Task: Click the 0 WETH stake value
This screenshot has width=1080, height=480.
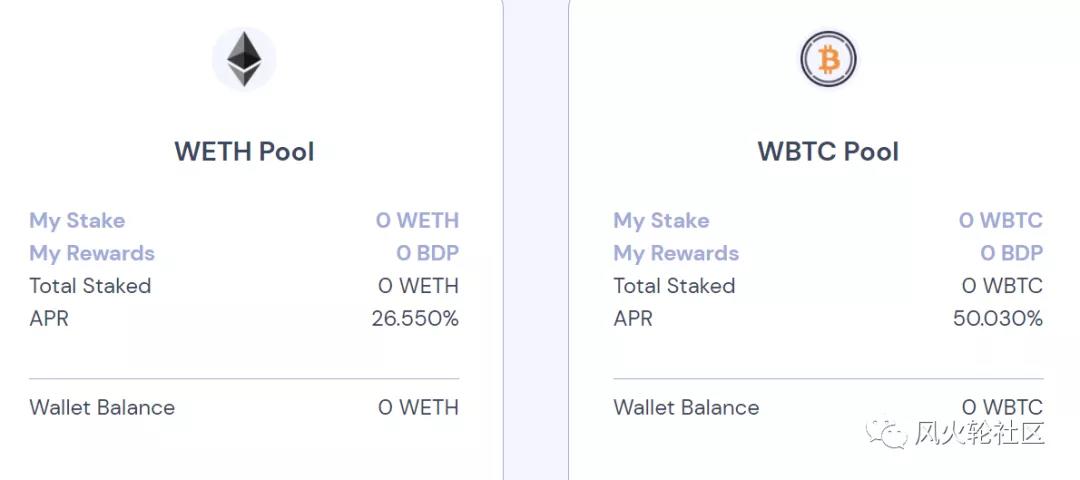Action: (x=417, y=221)
